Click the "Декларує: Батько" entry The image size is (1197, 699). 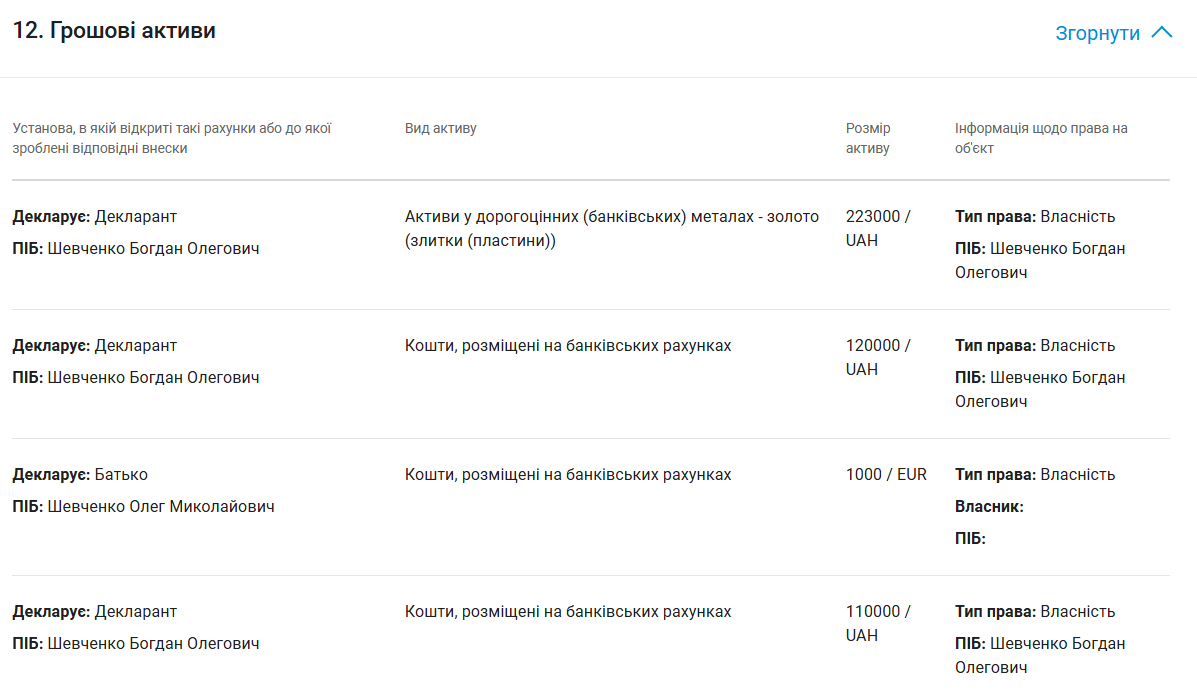pyautogui.click(x=80, y=474)
